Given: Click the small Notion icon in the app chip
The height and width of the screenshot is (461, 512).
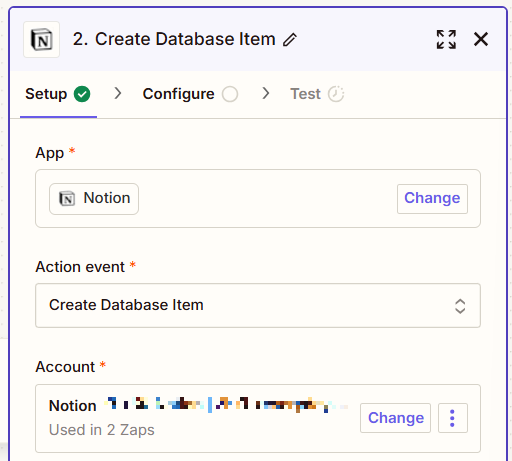Looking at the screenshot, I should pos(67,199).
